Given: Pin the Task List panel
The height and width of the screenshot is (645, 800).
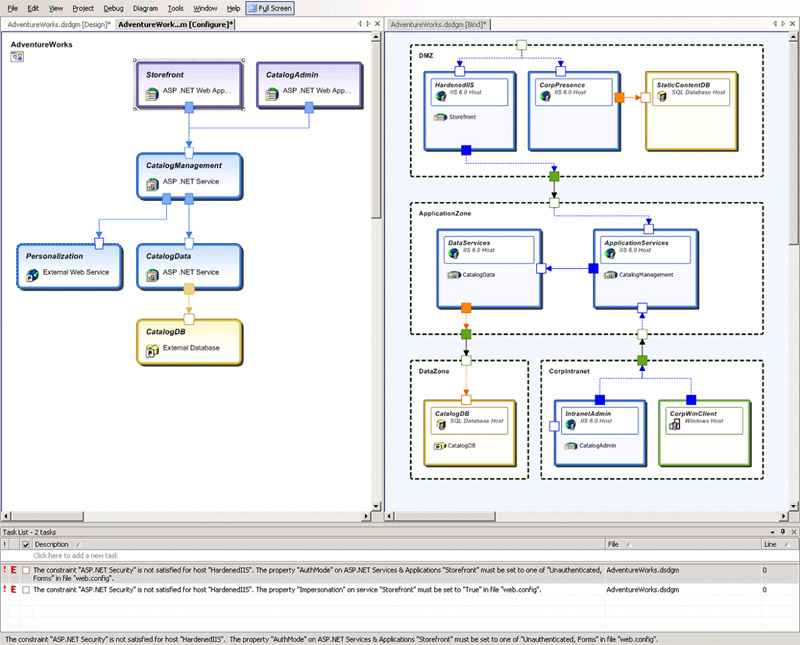Looking at the screenshot, I should (x=783, y=532).
